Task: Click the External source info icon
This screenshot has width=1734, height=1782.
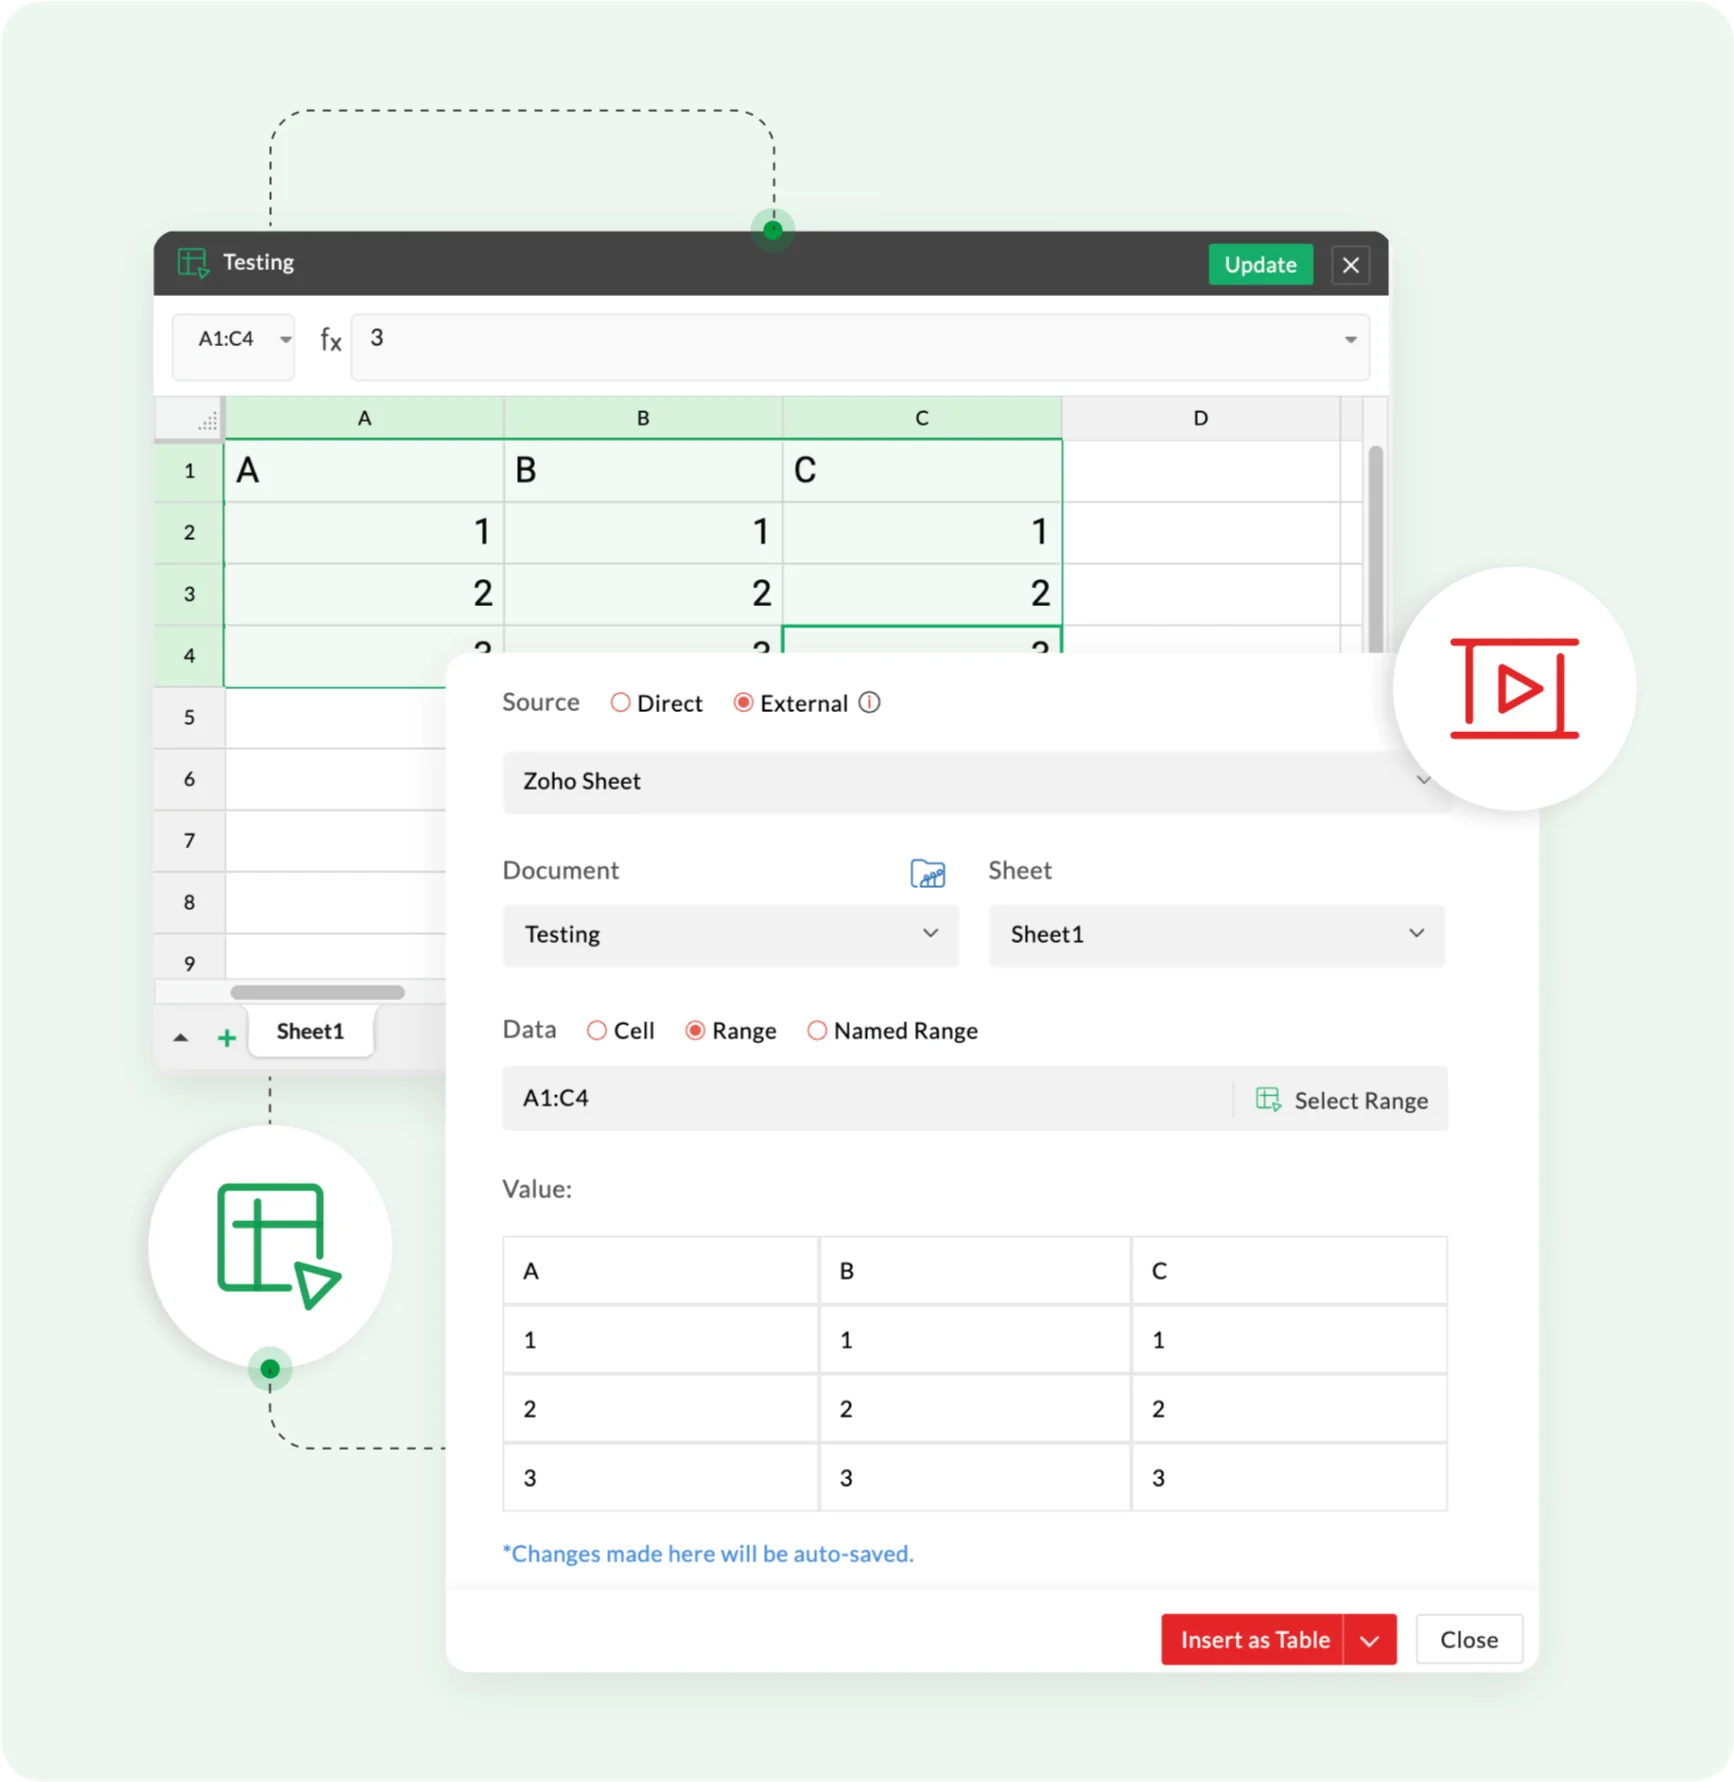Action: coord(870,703)
